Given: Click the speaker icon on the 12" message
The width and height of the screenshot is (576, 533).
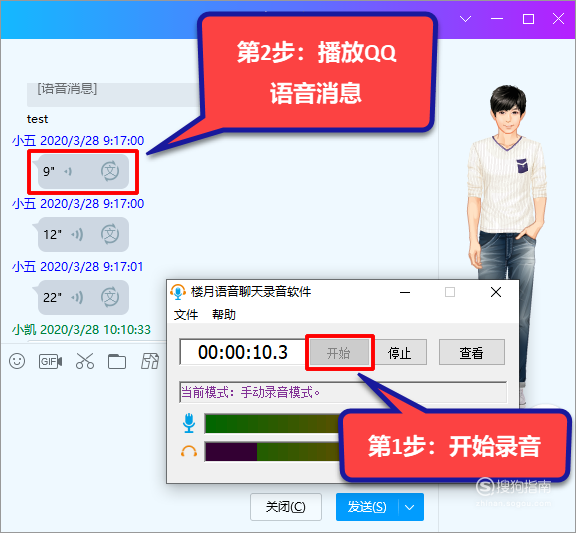Looking at the screenshot, I should 77,234.
